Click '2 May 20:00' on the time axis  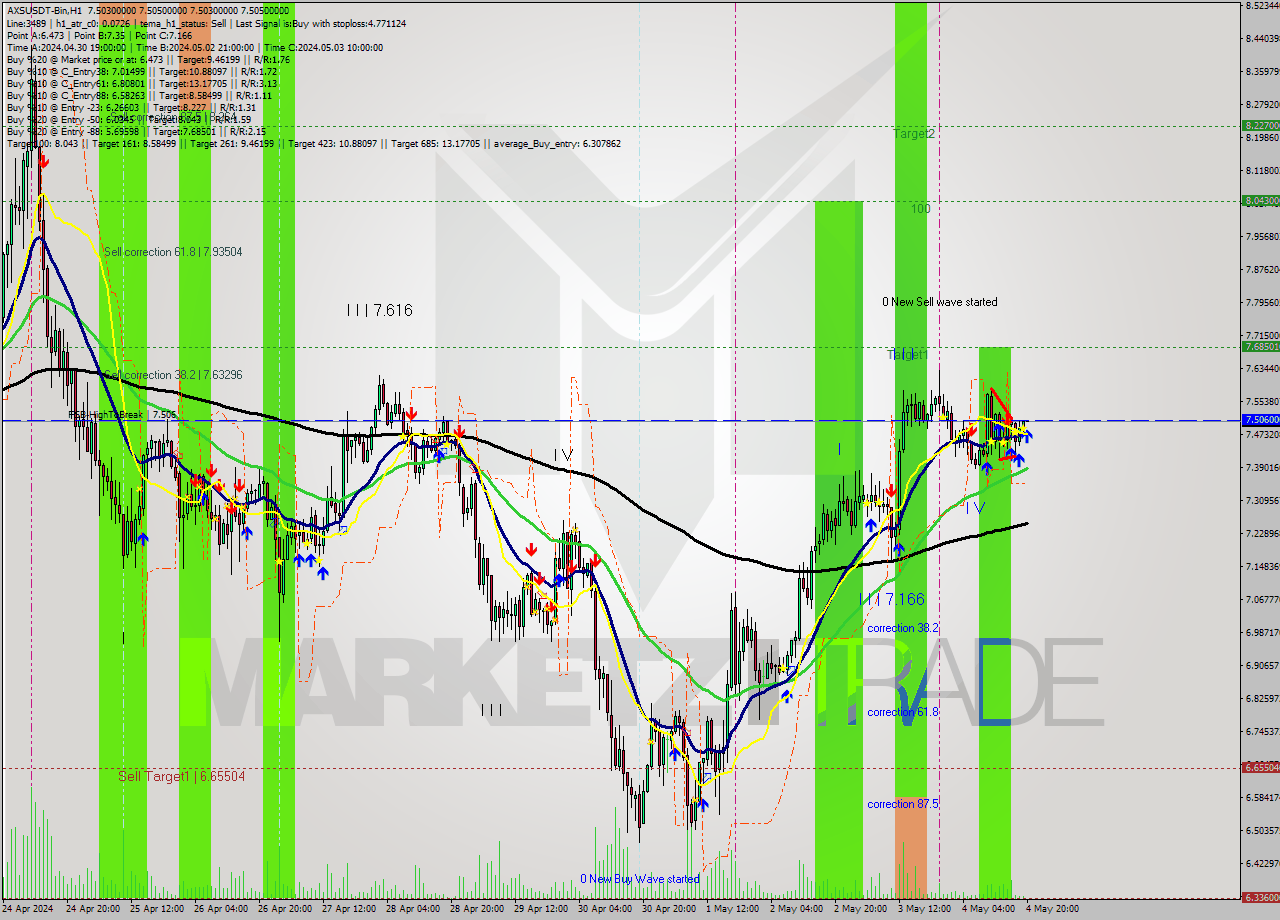860,910
